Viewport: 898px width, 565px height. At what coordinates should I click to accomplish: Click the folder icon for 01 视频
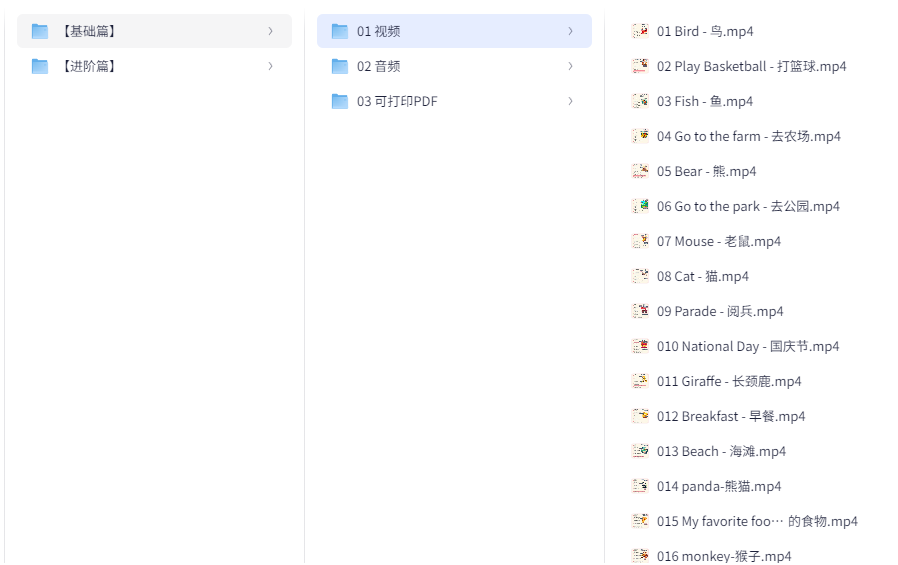pos(340,31)
